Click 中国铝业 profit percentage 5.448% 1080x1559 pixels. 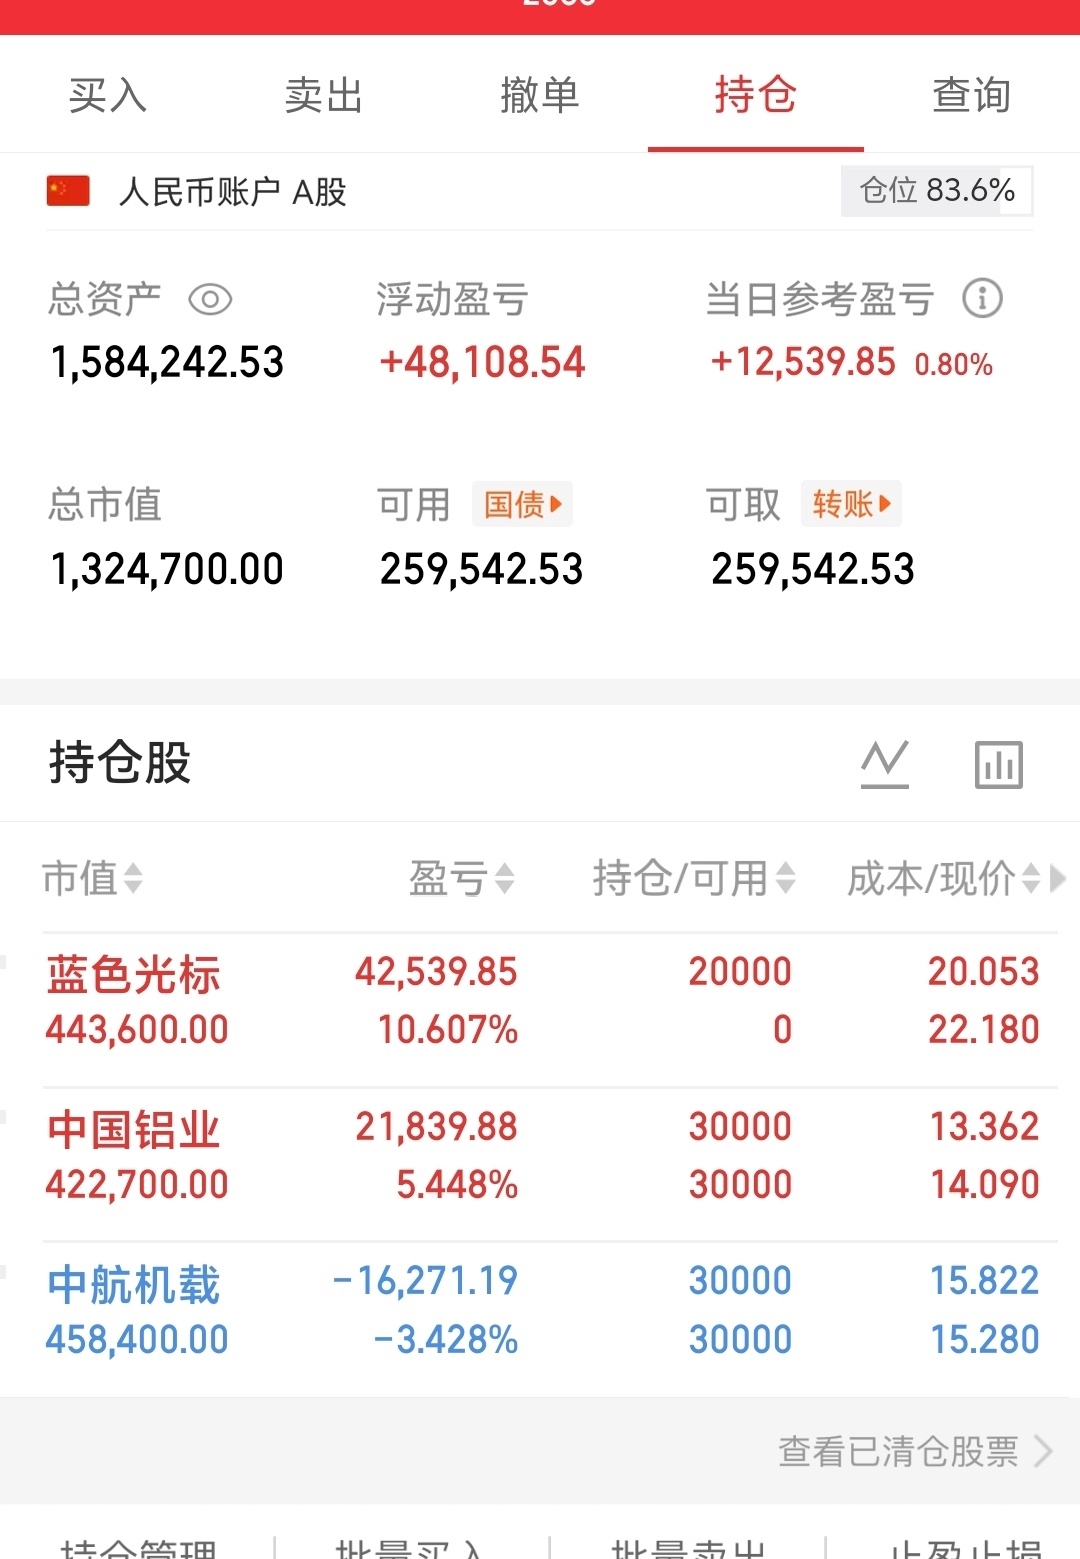click(457, 1185)
